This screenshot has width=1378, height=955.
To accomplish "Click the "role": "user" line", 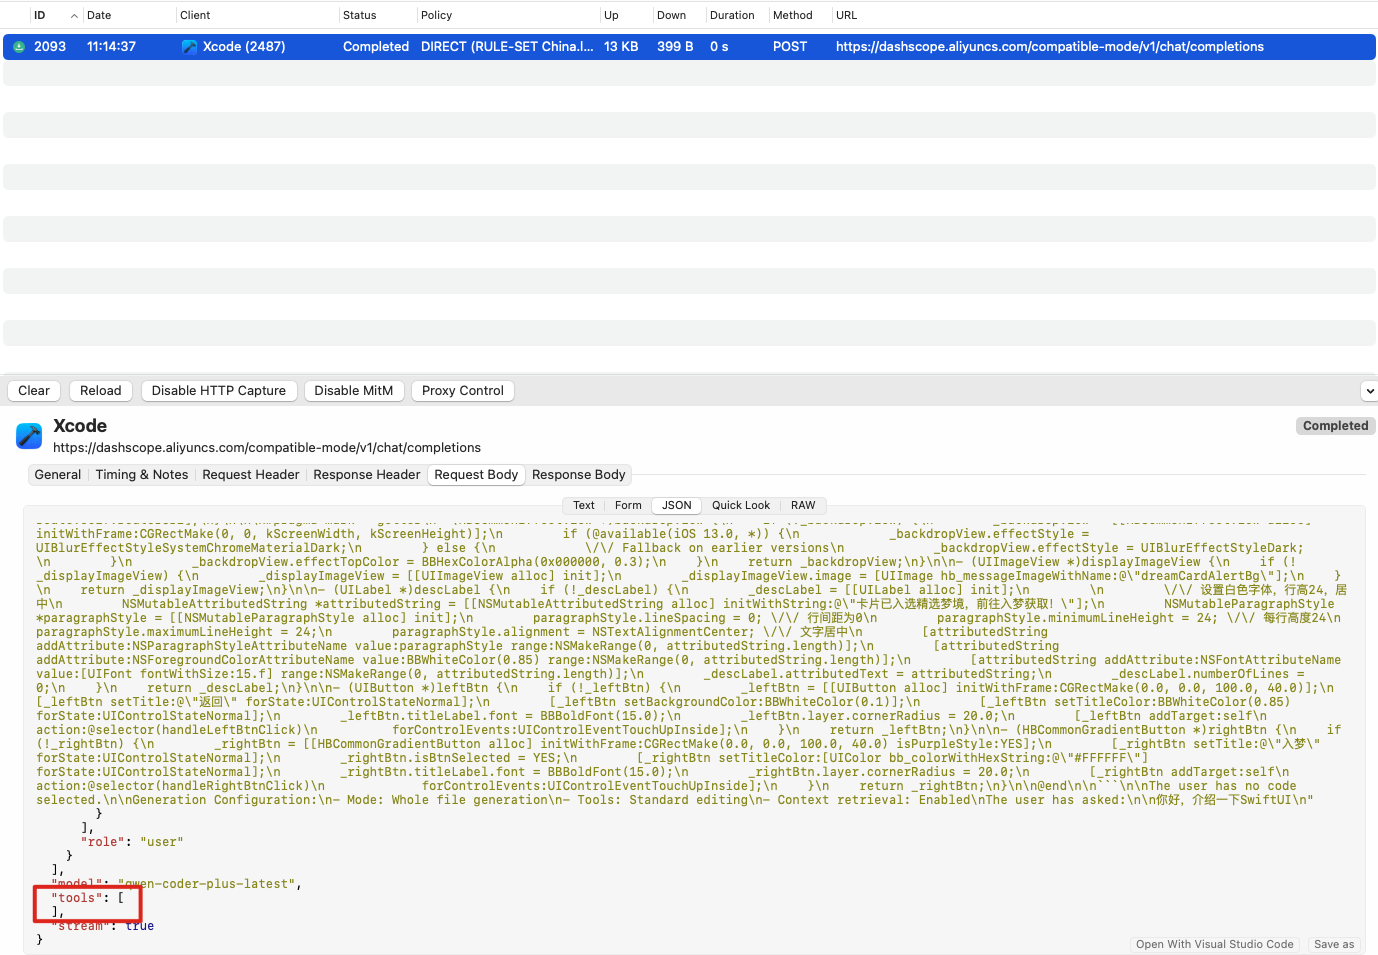I will click(x=132, y=842).
